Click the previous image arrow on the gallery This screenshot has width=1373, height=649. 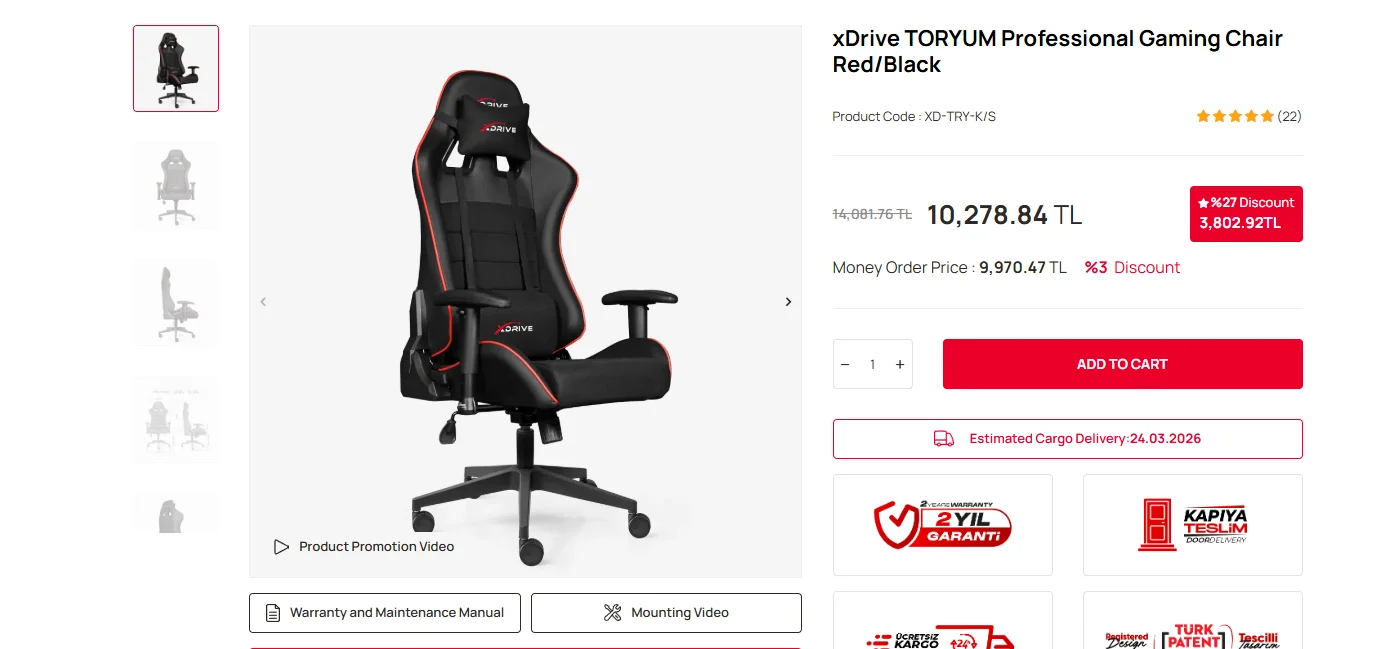[x=263, y=302]
